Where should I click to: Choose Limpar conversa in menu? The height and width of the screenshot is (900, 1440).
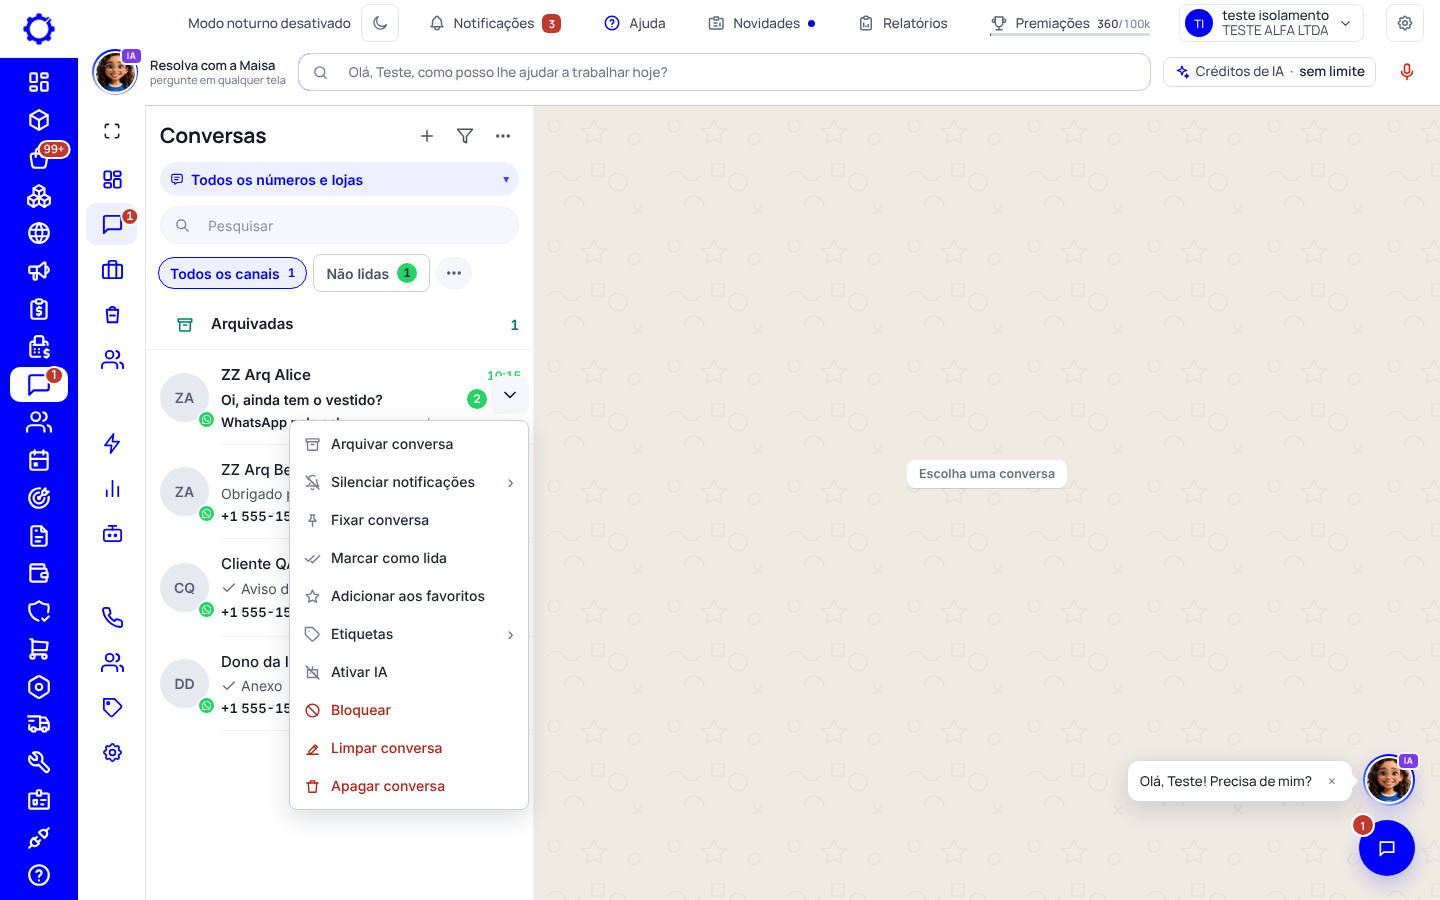click(x=409, y=748)
